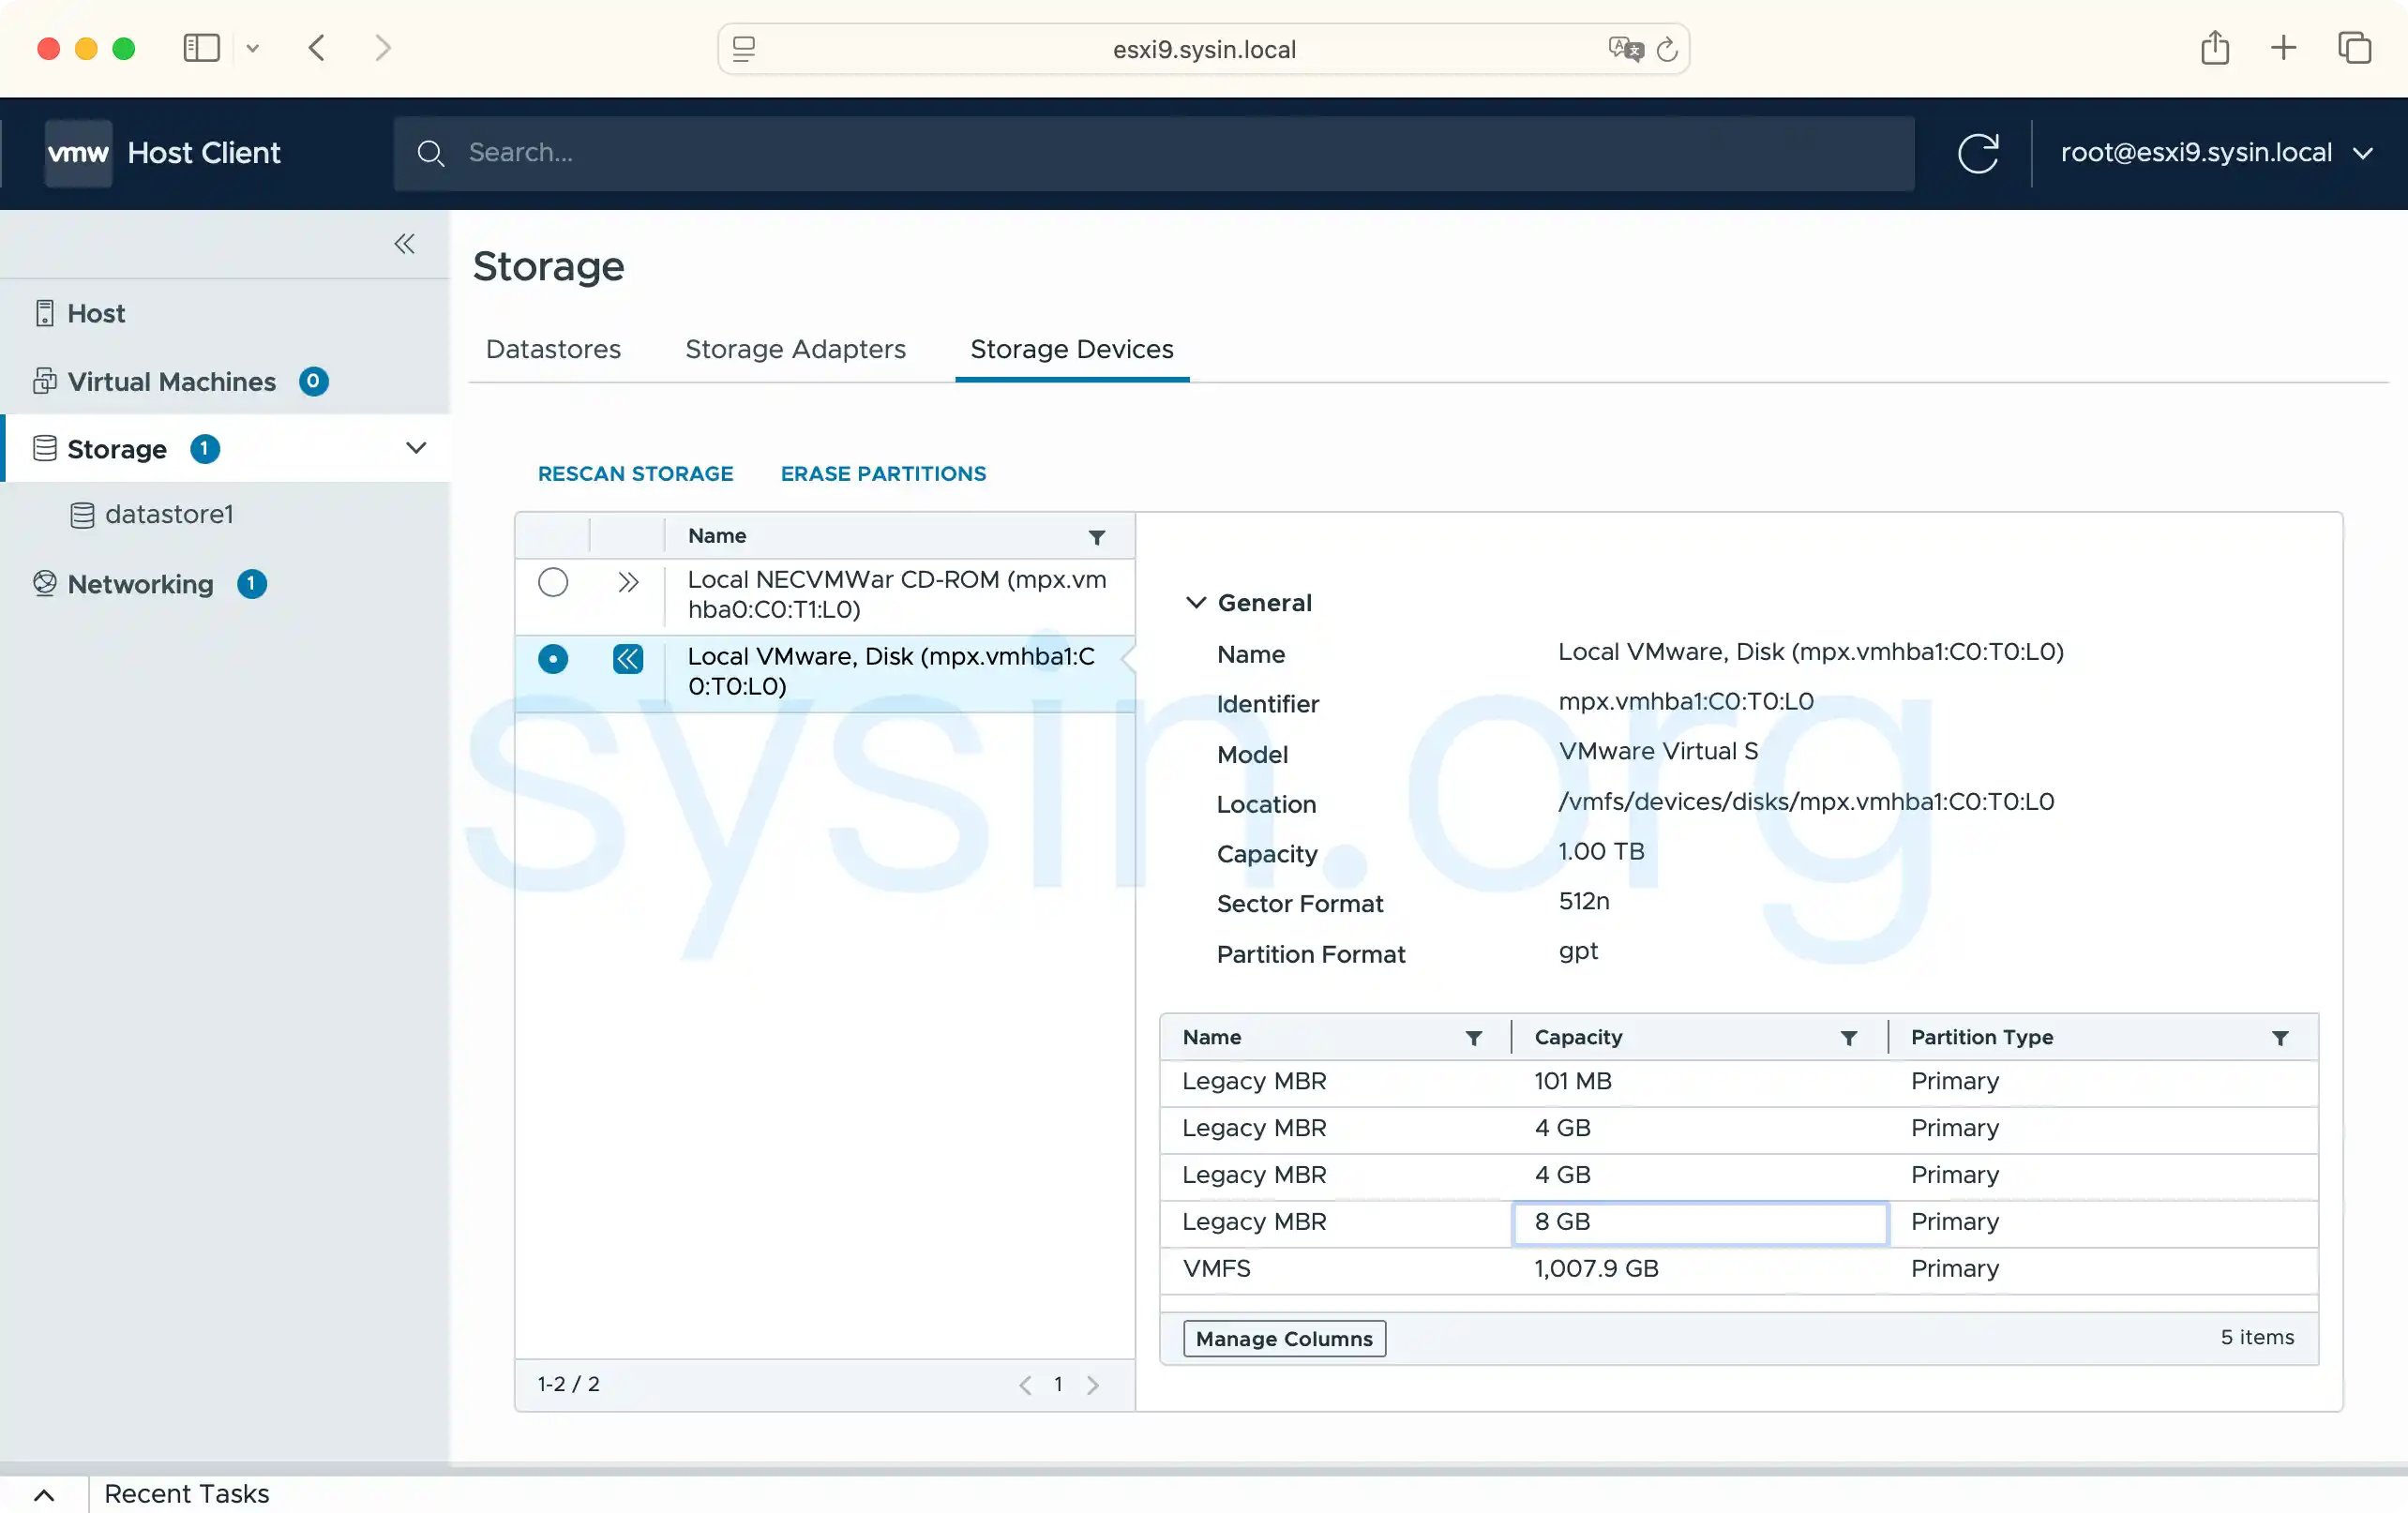Click the Storage count badge 1
This screenshot has width=2408, height=1513.
(205, 449)
